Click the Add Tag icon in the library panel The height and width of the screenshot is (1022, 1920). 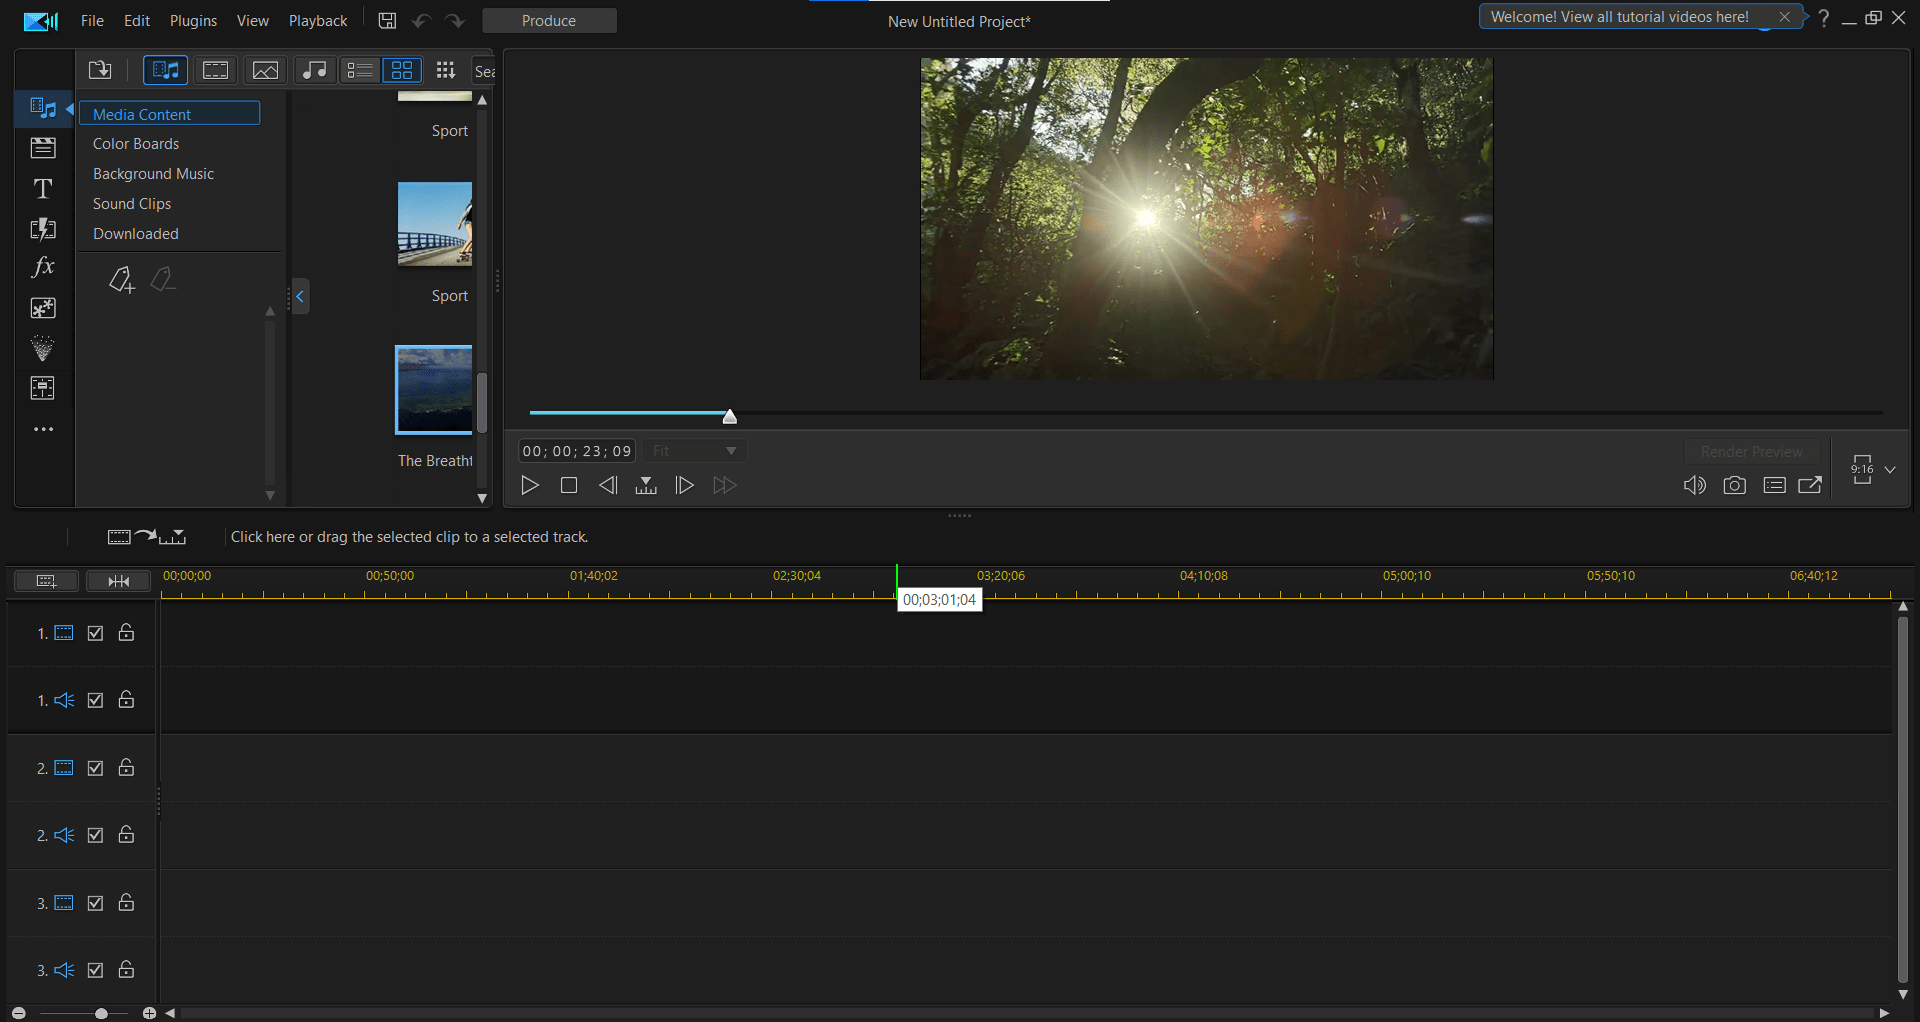click(x=120, y=281)
